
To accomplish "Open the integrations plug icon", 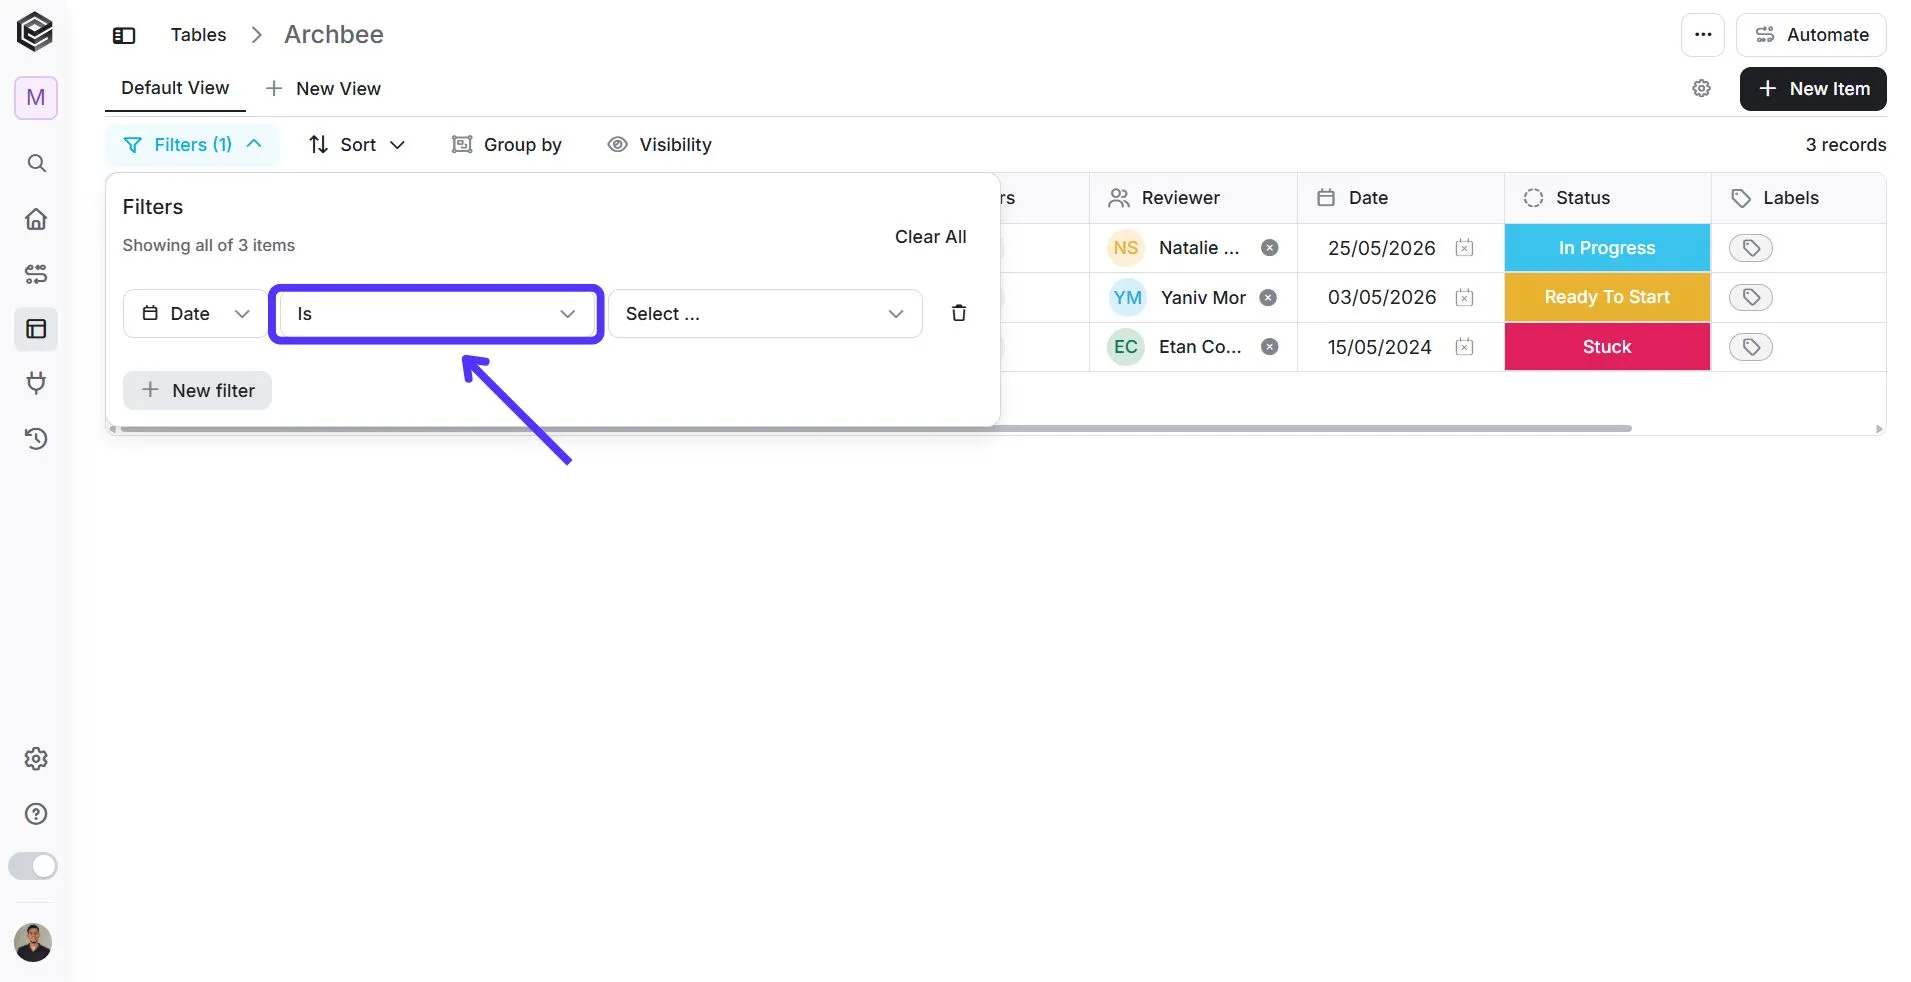I will tap(36, 383).
